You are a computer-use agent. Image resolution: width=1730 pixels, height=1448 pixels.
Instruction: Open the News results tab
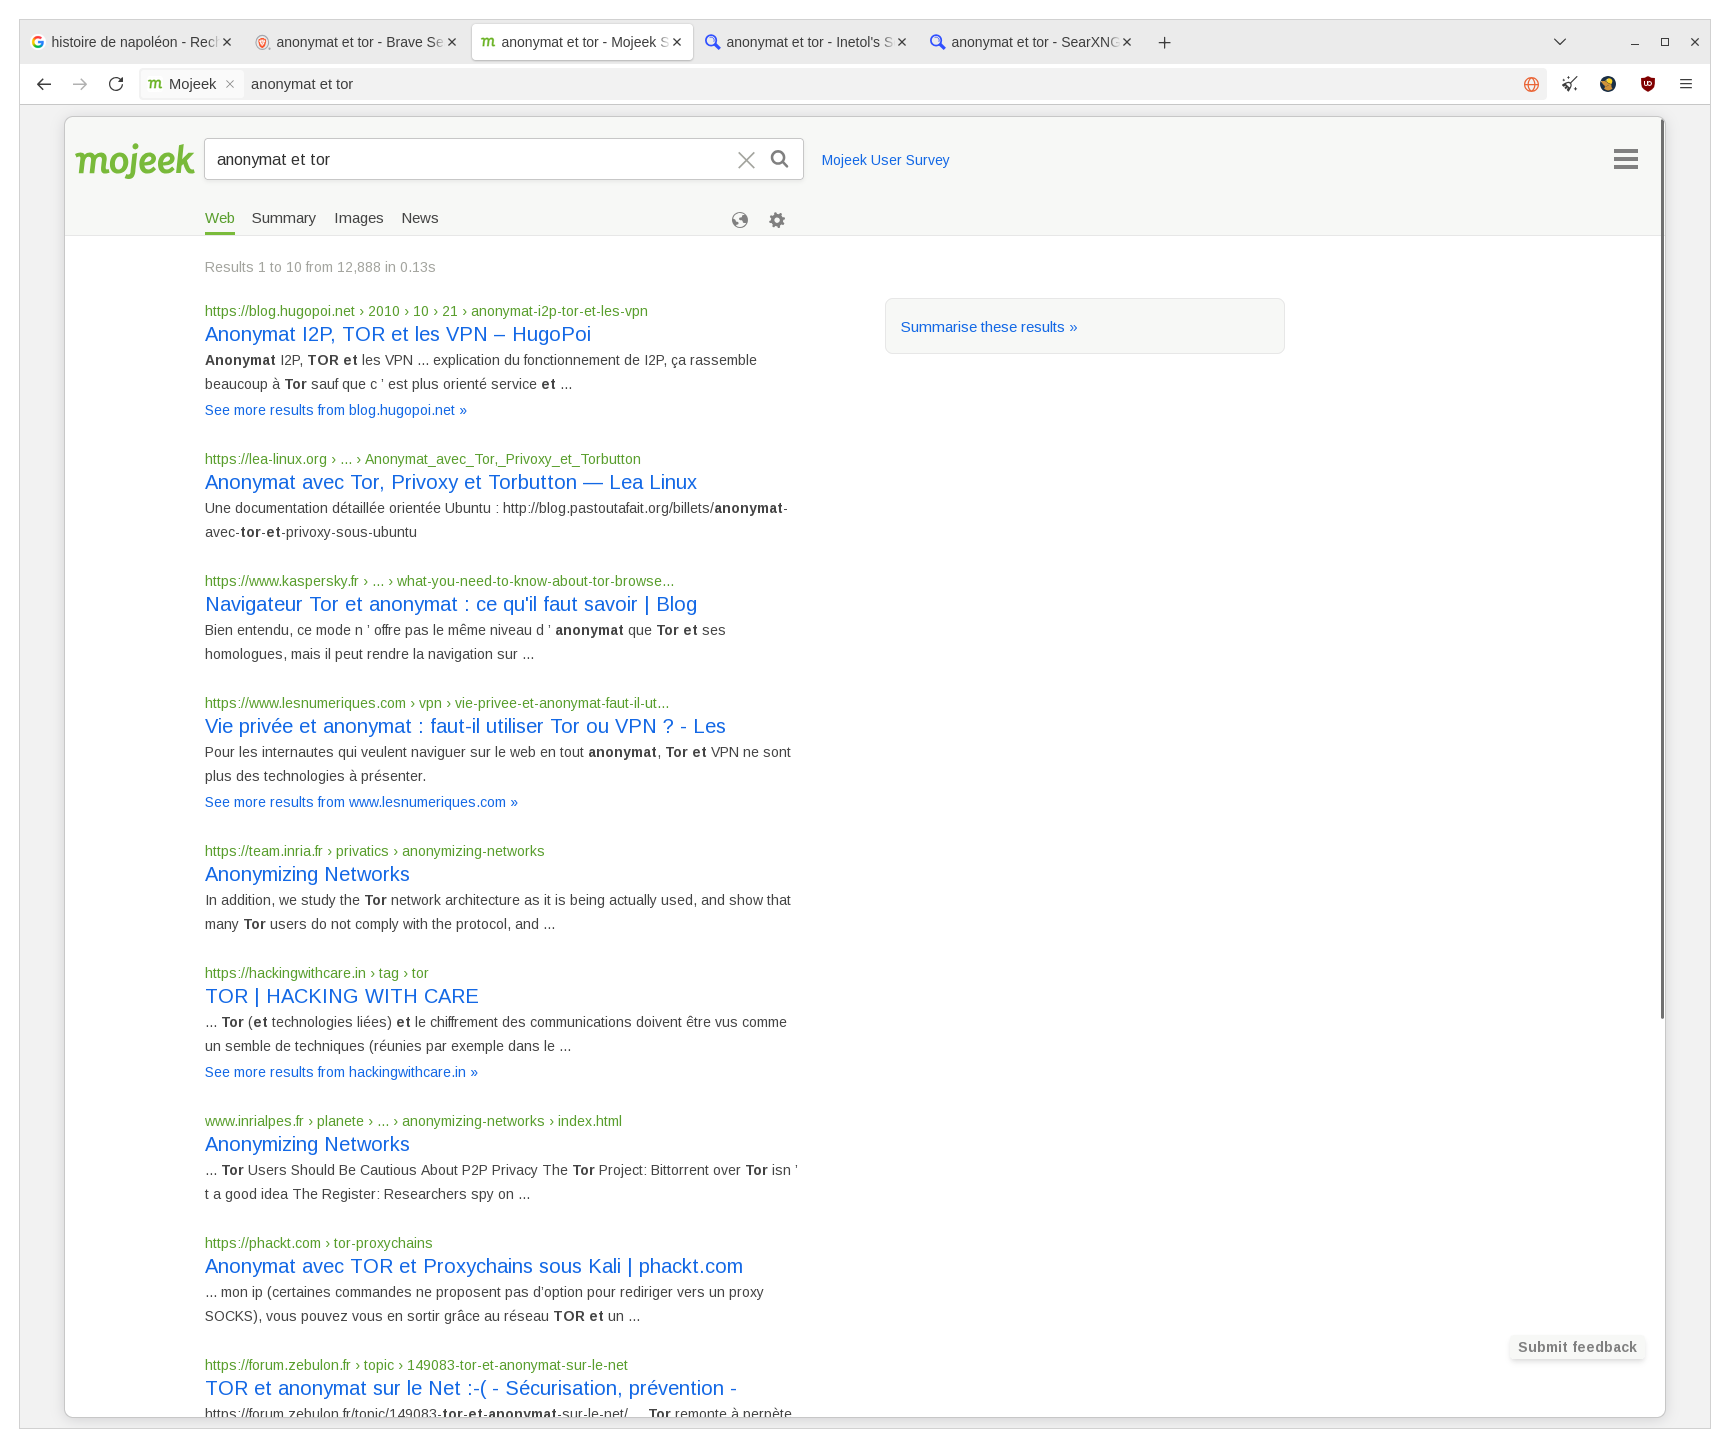pos(420,218)
